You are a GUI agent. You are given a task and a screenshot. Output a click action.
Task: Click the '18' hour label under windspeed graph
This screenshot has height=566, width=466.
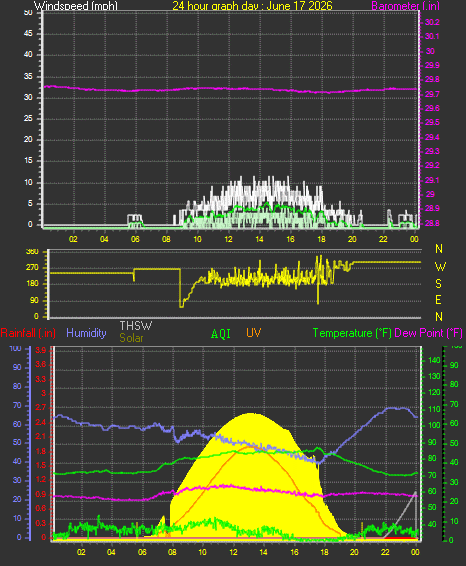click(x=321, y=239)
